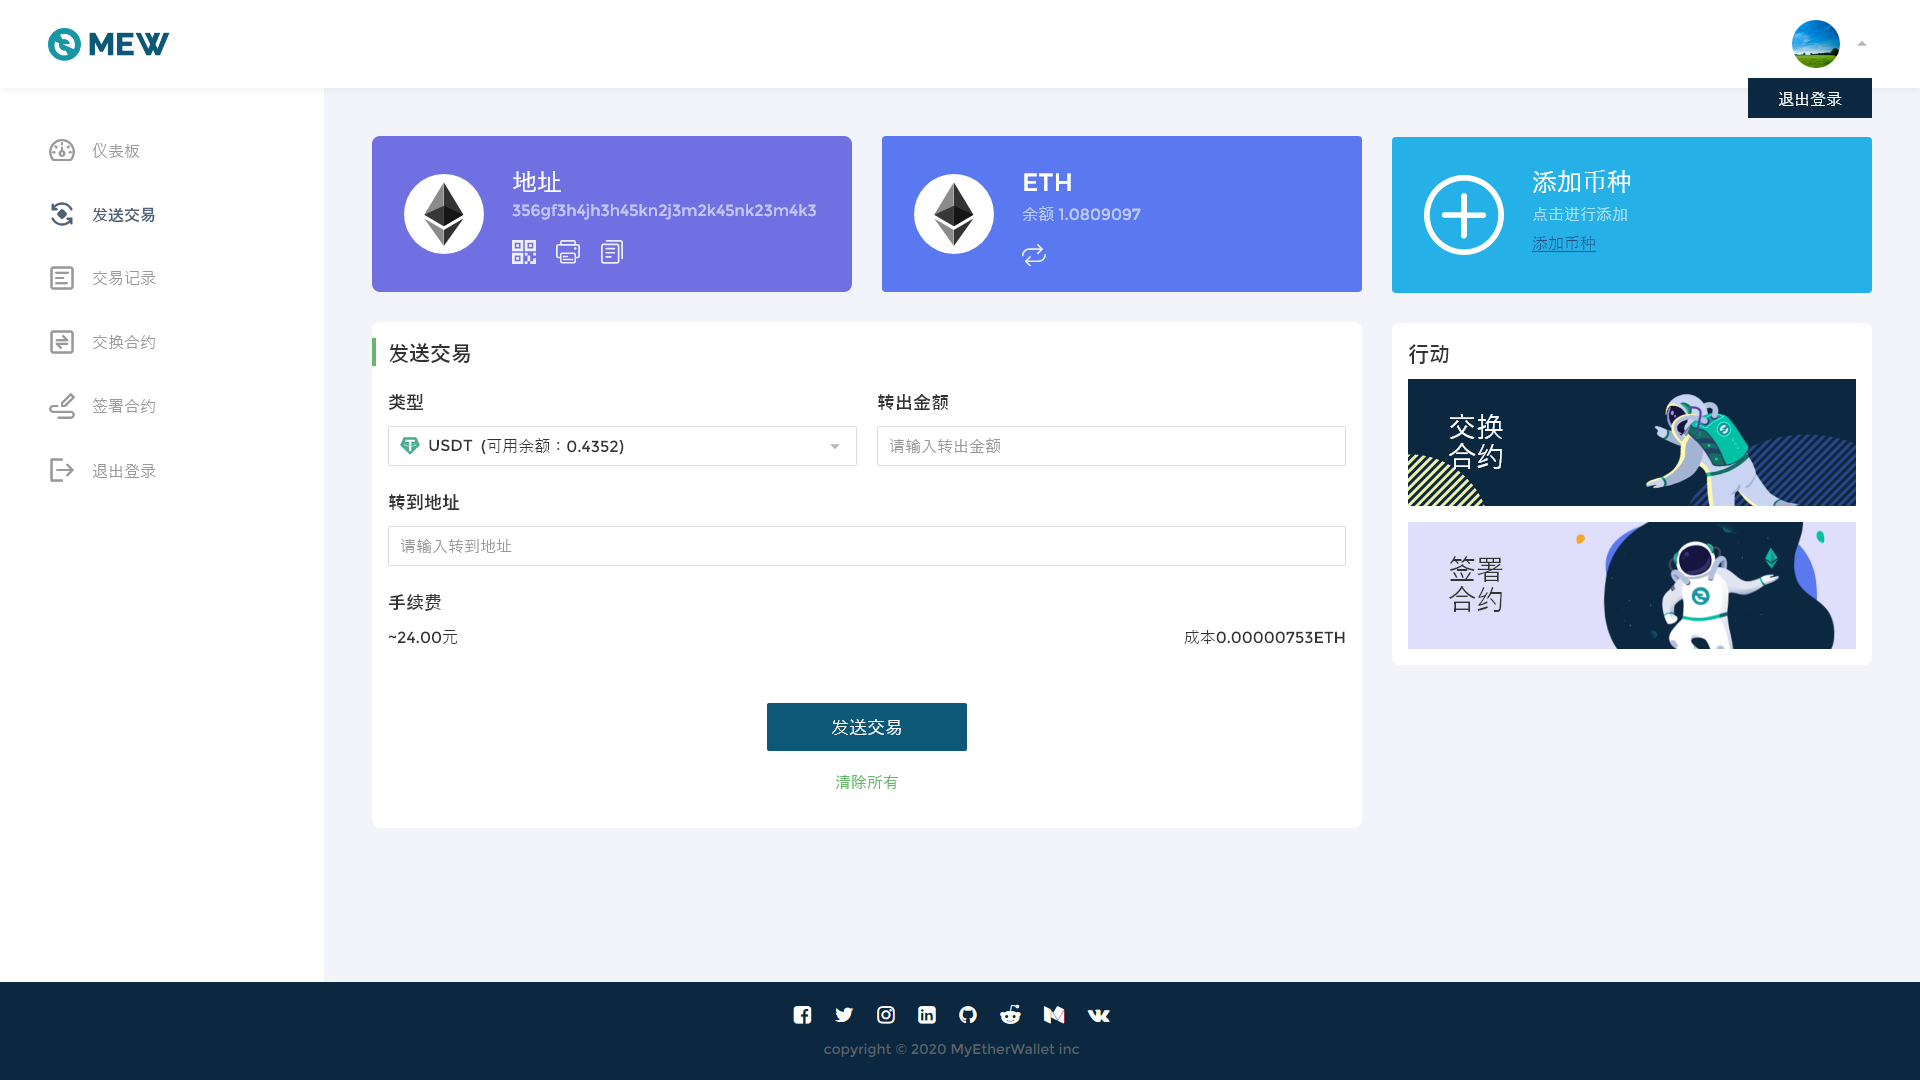This screenshot has width=1920, height=1080.
Task: Open the 交换合约 action banner
Action: click(1631, 442)
